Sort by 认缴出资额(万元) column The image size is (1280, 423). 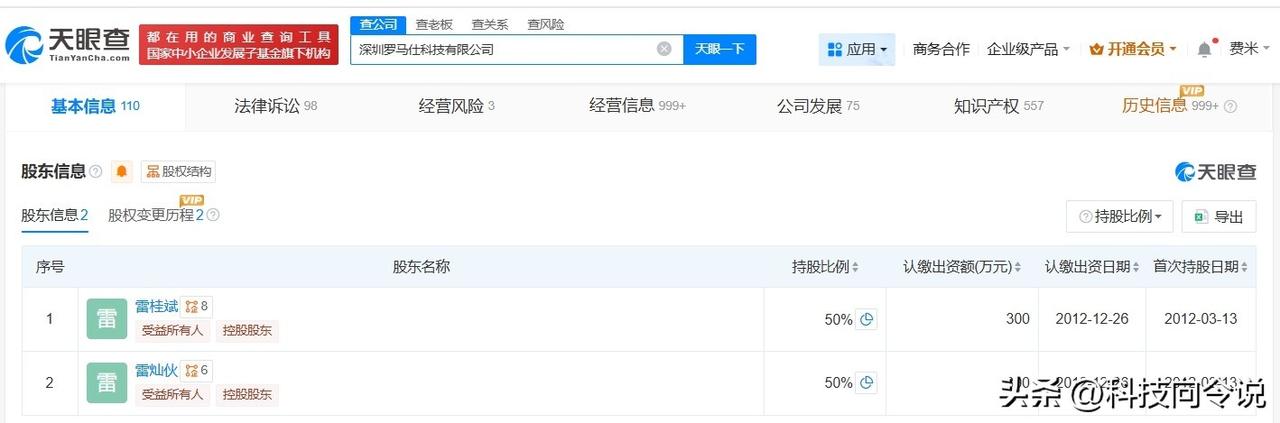(961, 267)
